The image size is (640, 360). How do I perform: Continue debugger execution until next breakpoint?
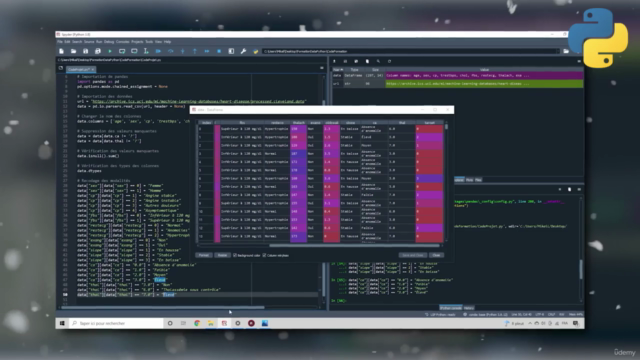click(207, 51)
